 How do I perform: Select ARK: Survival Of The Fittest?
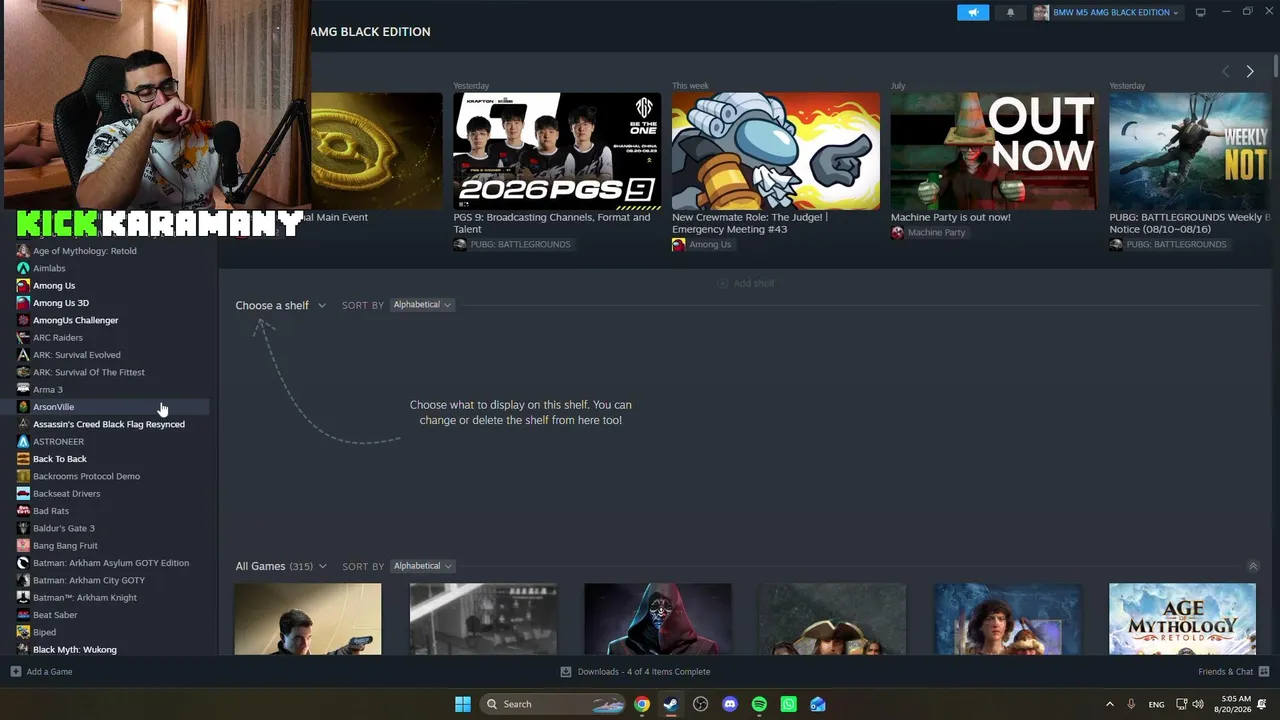[89, 372]
